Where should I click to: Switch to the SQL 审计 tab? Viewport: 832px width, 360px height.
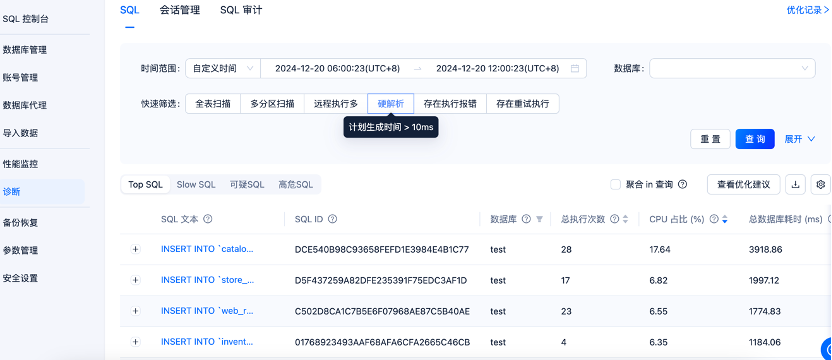tap(241, 10)
